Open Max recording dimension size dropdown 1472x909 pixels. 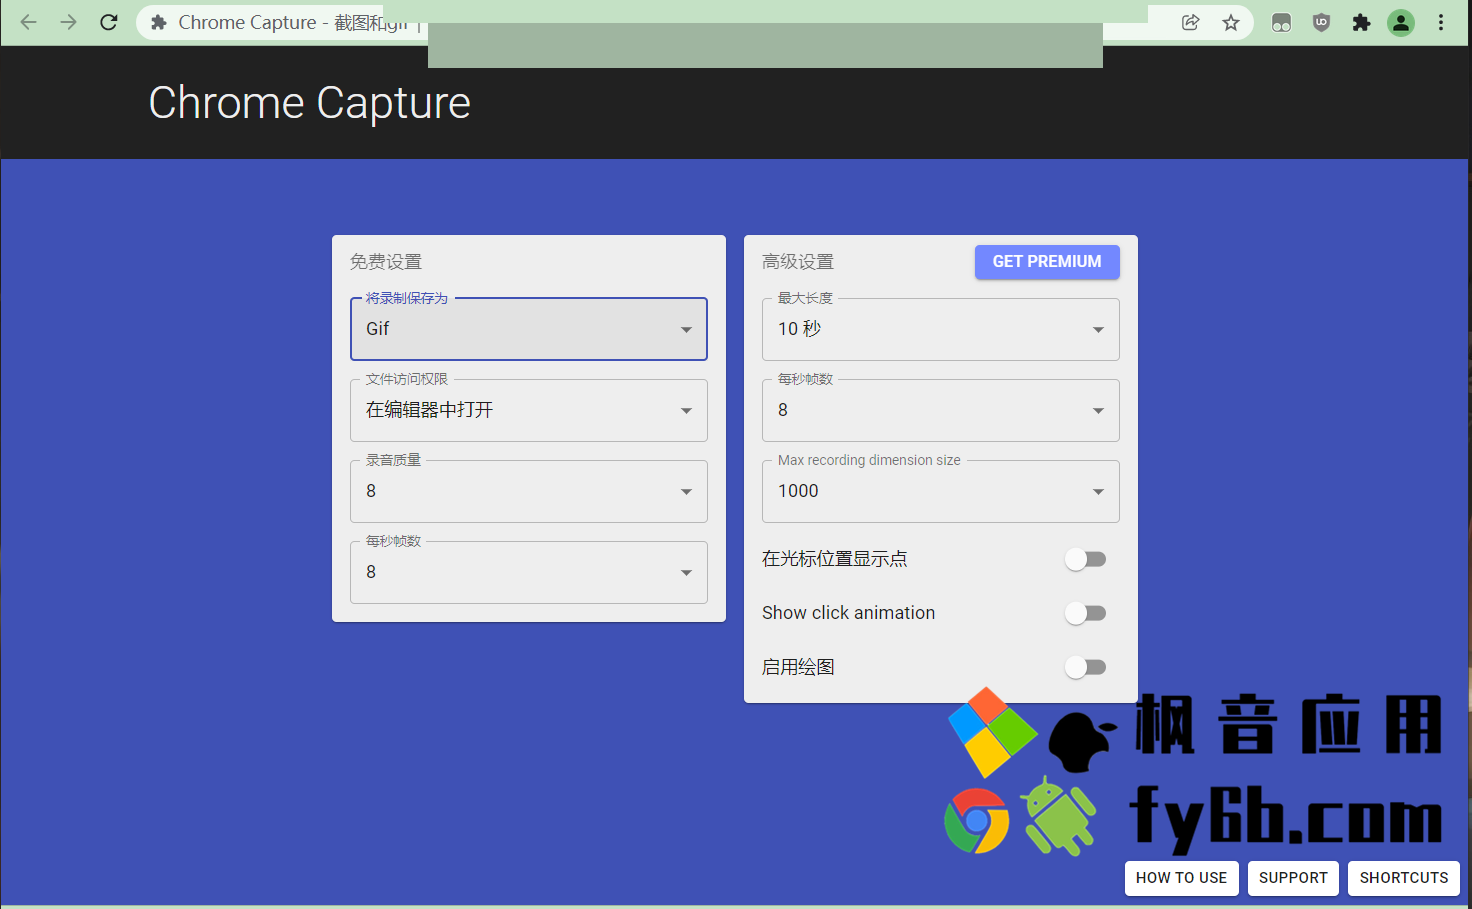[941, 491]
